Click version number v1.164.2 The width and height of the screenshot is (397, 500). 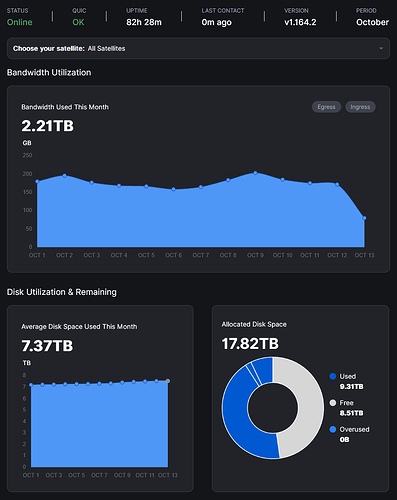(300, 22)
